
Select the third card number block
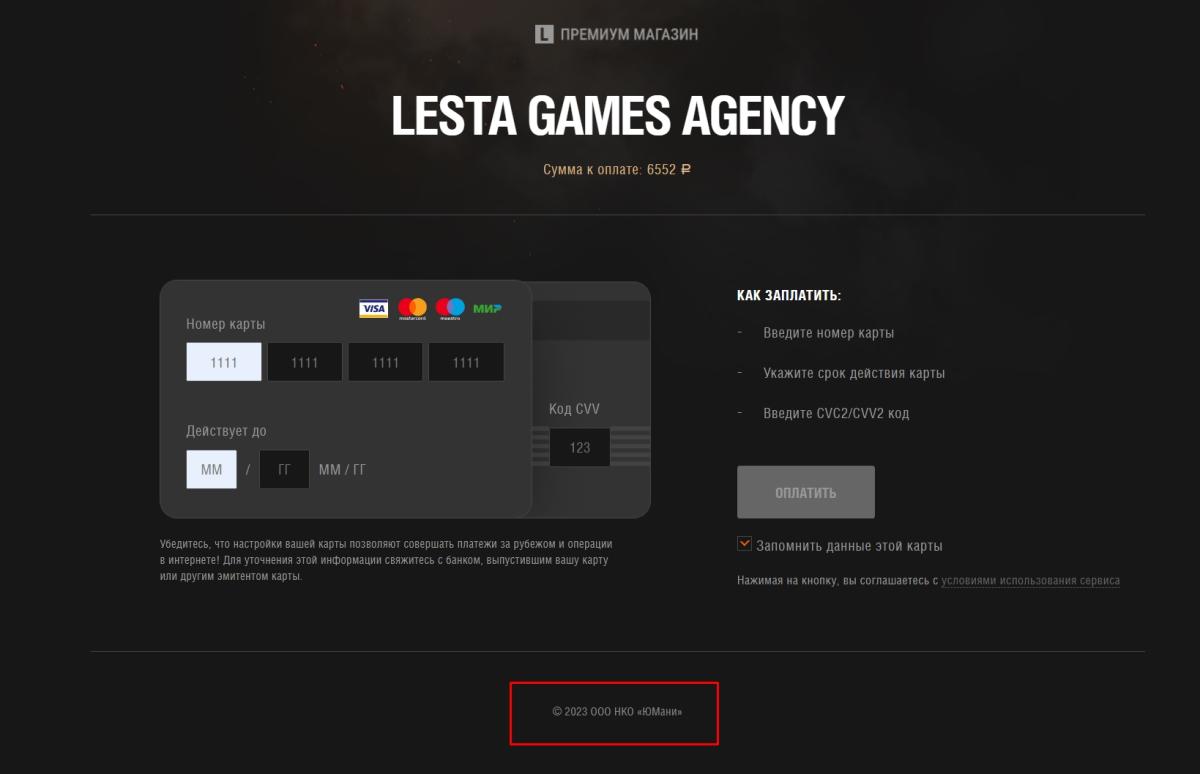click(x=385, y=362)
